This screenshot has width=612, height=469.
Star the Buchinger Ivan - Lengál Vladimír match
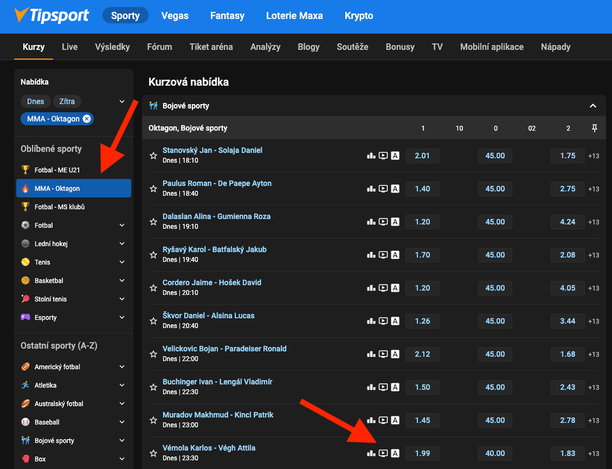click(153, 387)
